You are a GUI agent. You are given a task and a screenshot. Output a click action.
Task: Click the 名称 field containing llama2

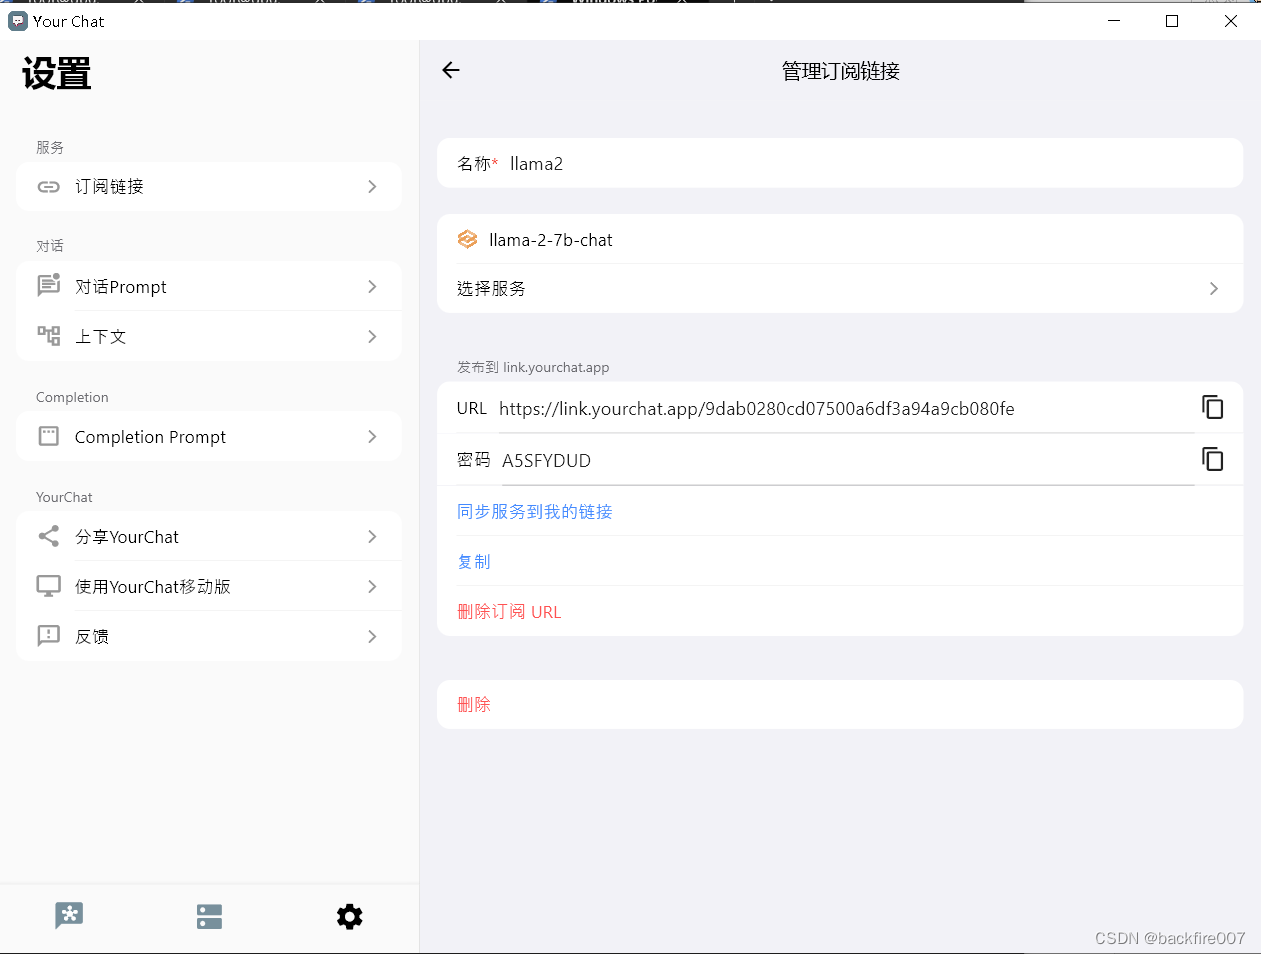[840, 163]
